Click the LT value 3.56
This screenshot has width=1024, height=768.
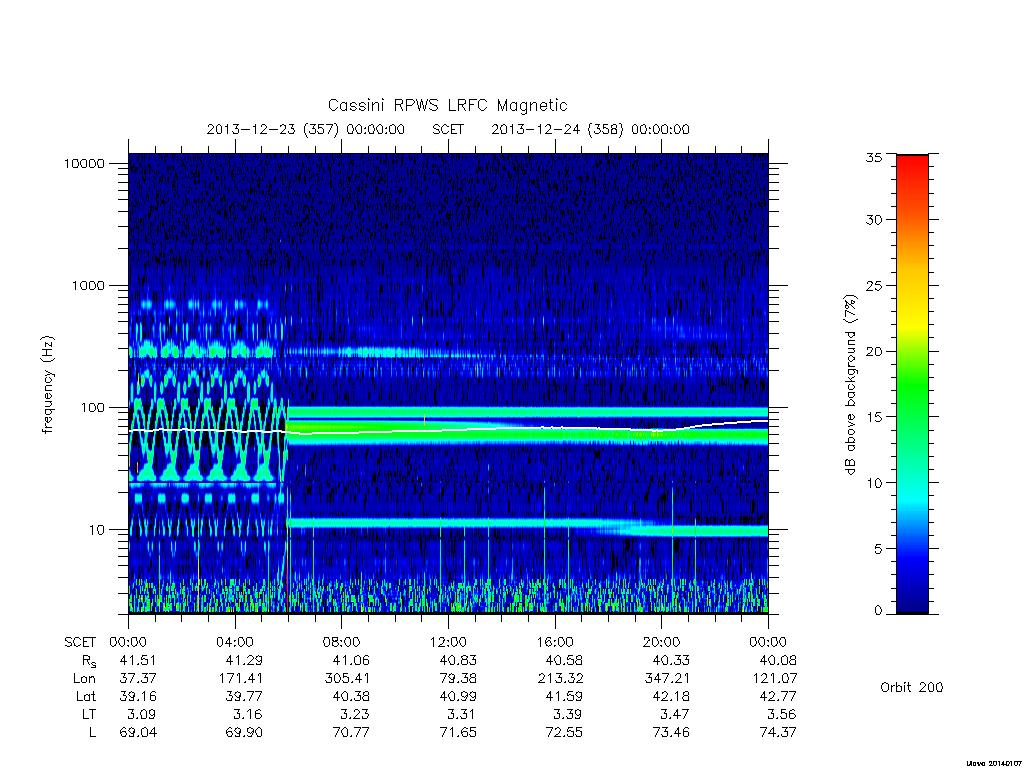(782, 714)
